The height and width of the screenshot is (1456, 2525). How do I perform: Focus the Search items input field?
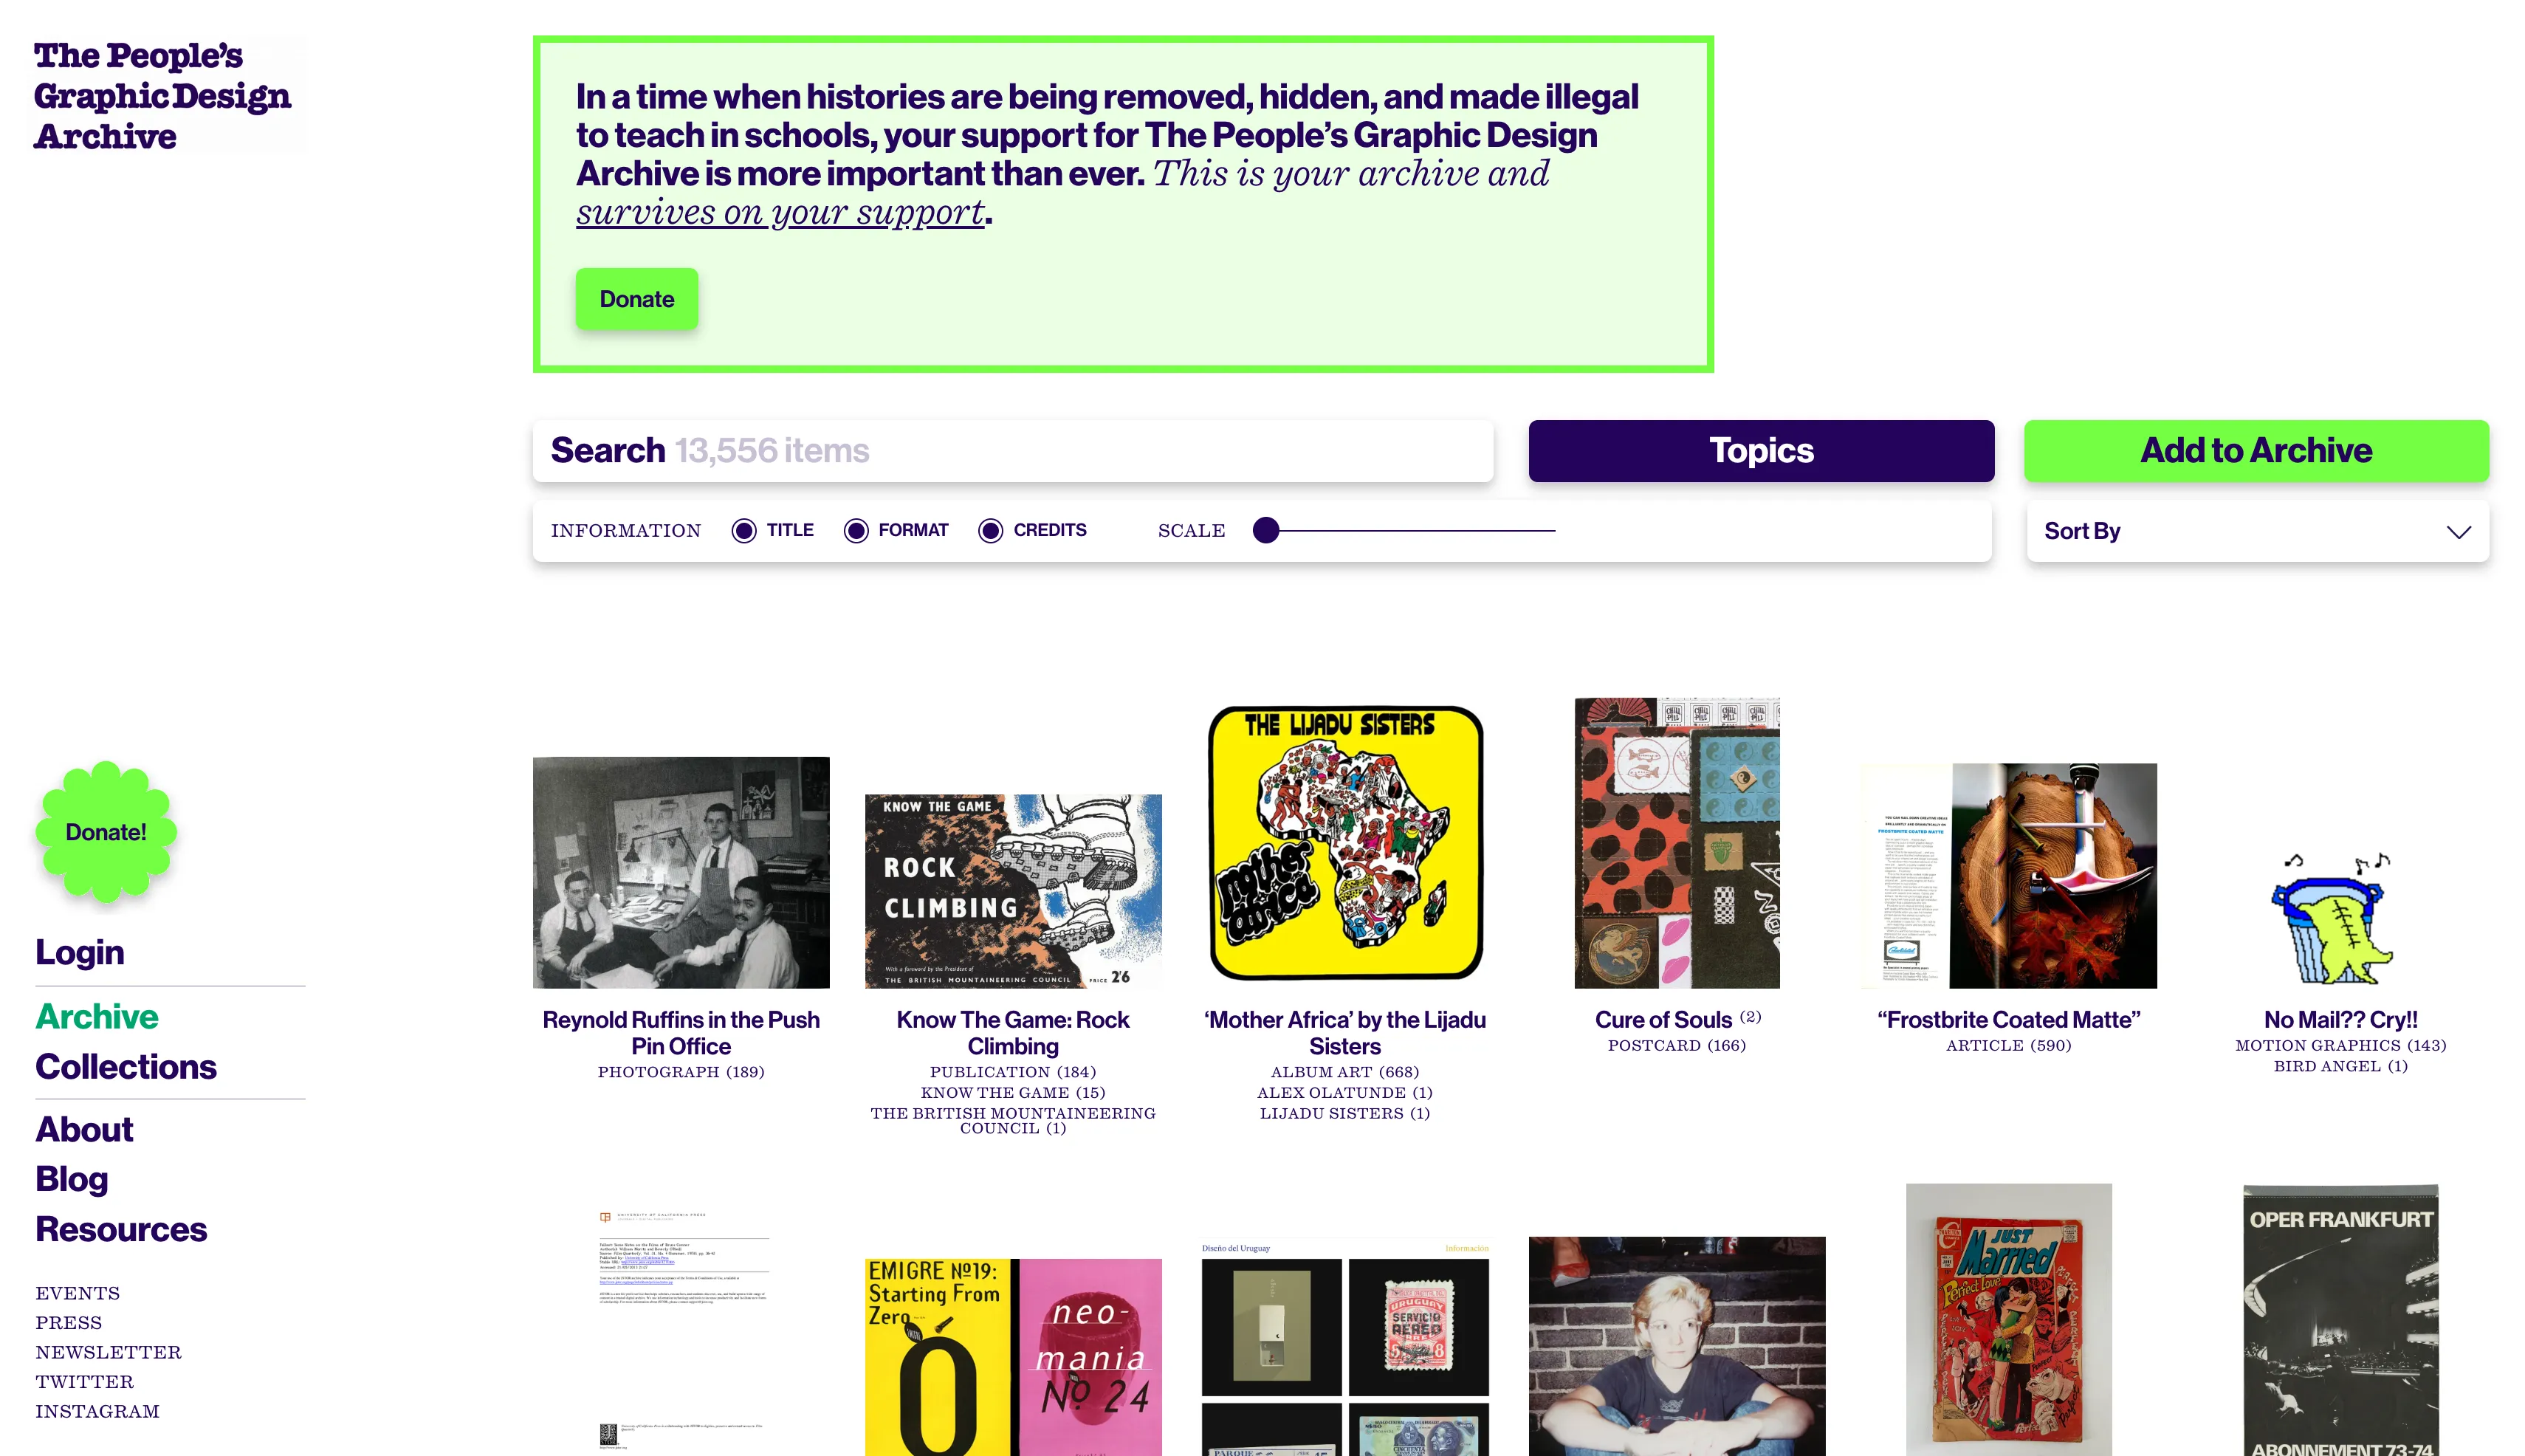[x=1013, y=451]
